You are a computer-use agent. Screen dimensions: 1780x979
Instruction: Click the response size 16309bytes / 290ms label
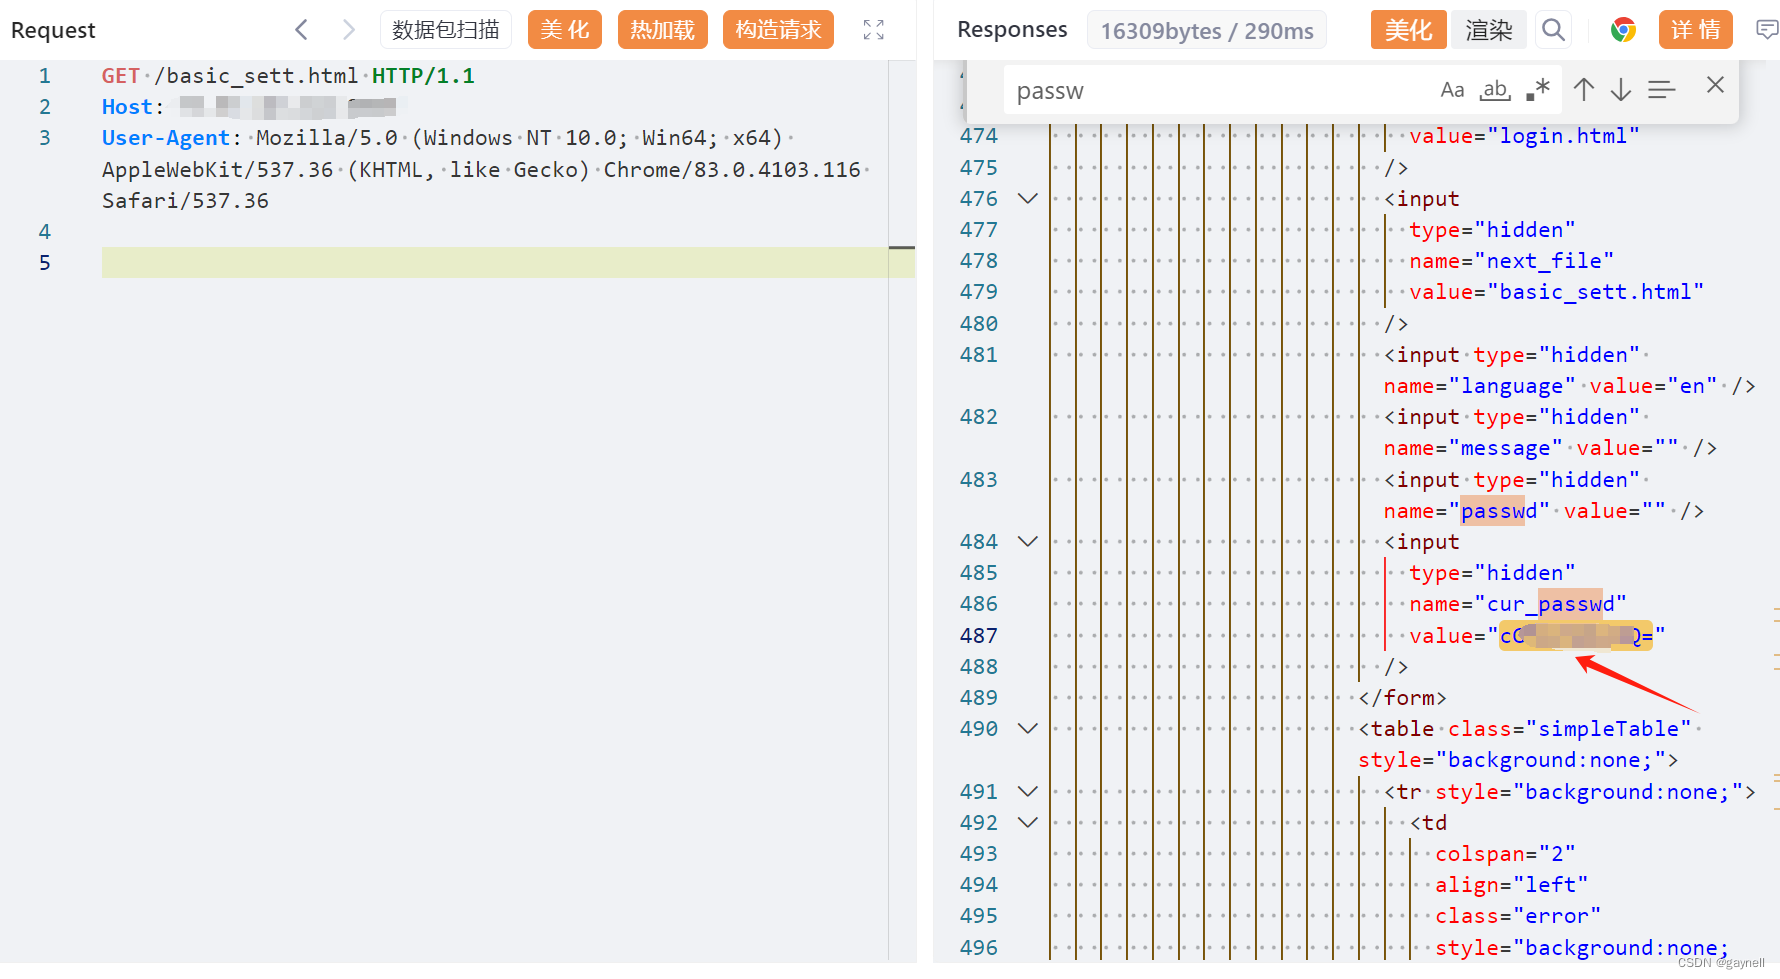click(1207, 31)
